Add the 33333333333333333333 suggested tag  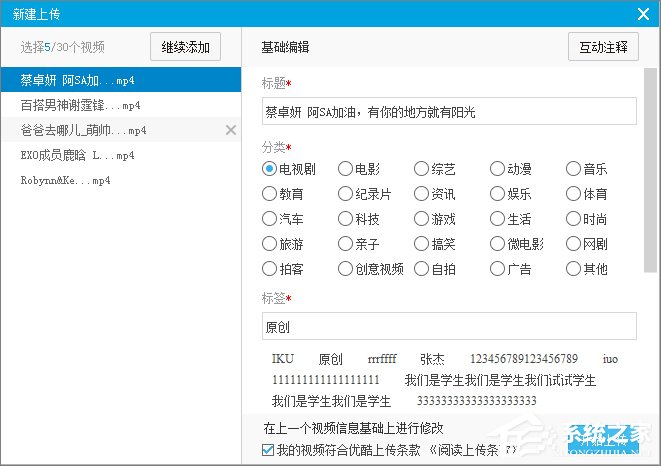tap(477, 401)
